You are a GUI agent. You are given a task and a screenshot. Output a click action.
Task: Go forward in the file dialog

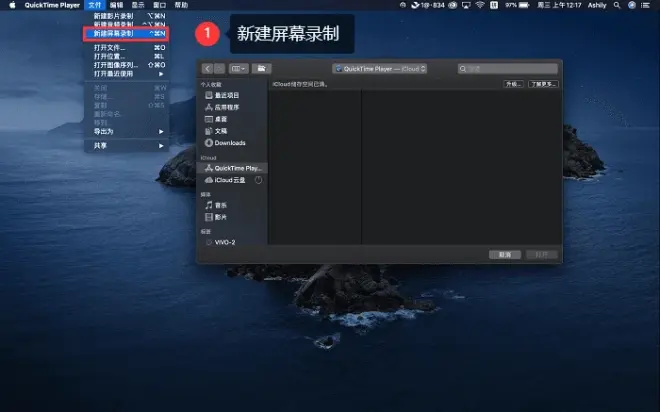[219, 69]
